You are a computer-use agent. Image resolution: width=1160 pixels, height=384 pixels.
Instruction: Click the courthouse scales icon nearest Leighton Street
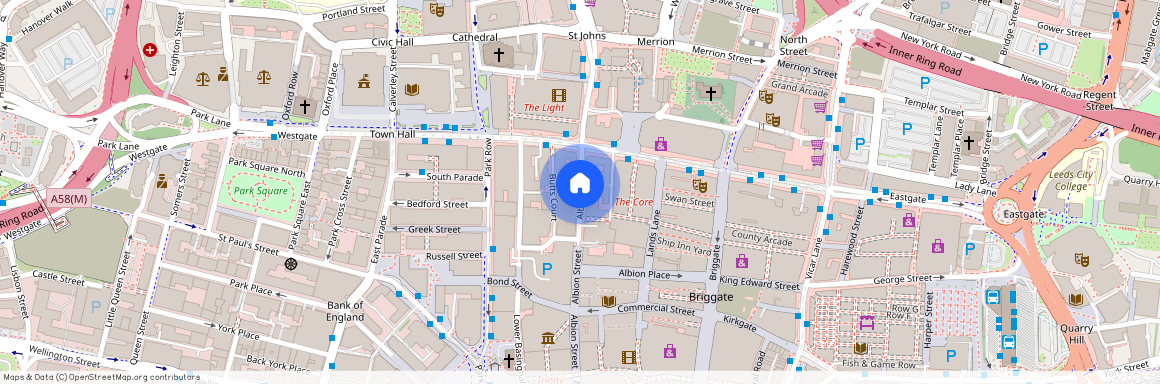pyautogui.click(x=203, y=77)
